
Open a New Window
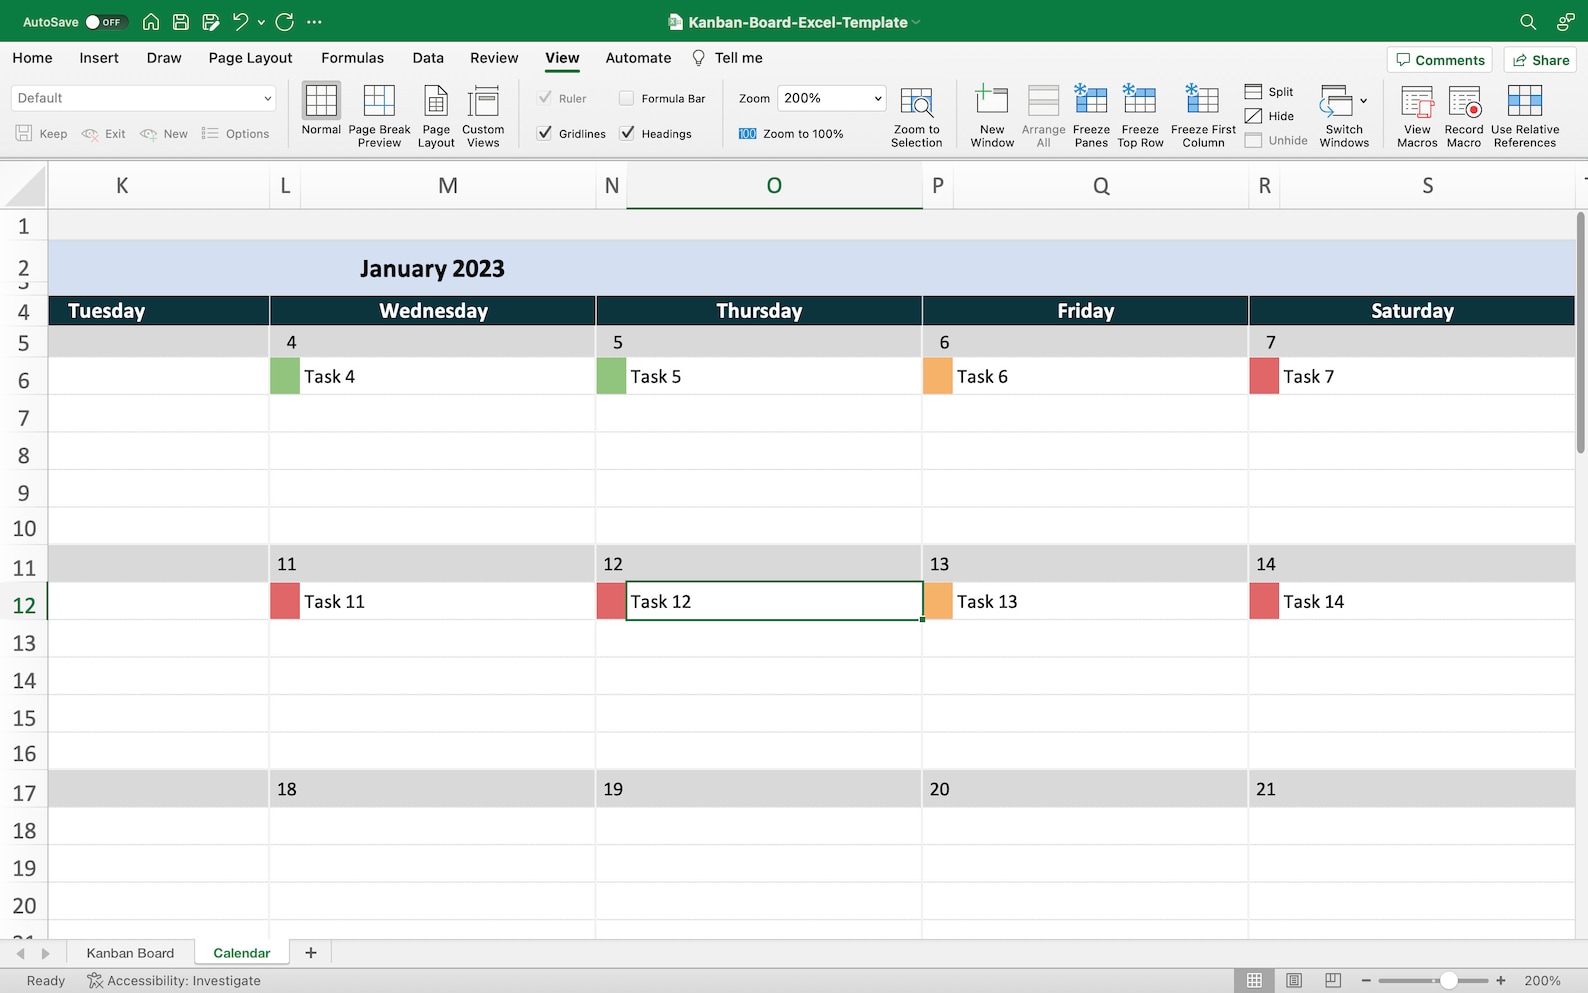click(992, 116)
